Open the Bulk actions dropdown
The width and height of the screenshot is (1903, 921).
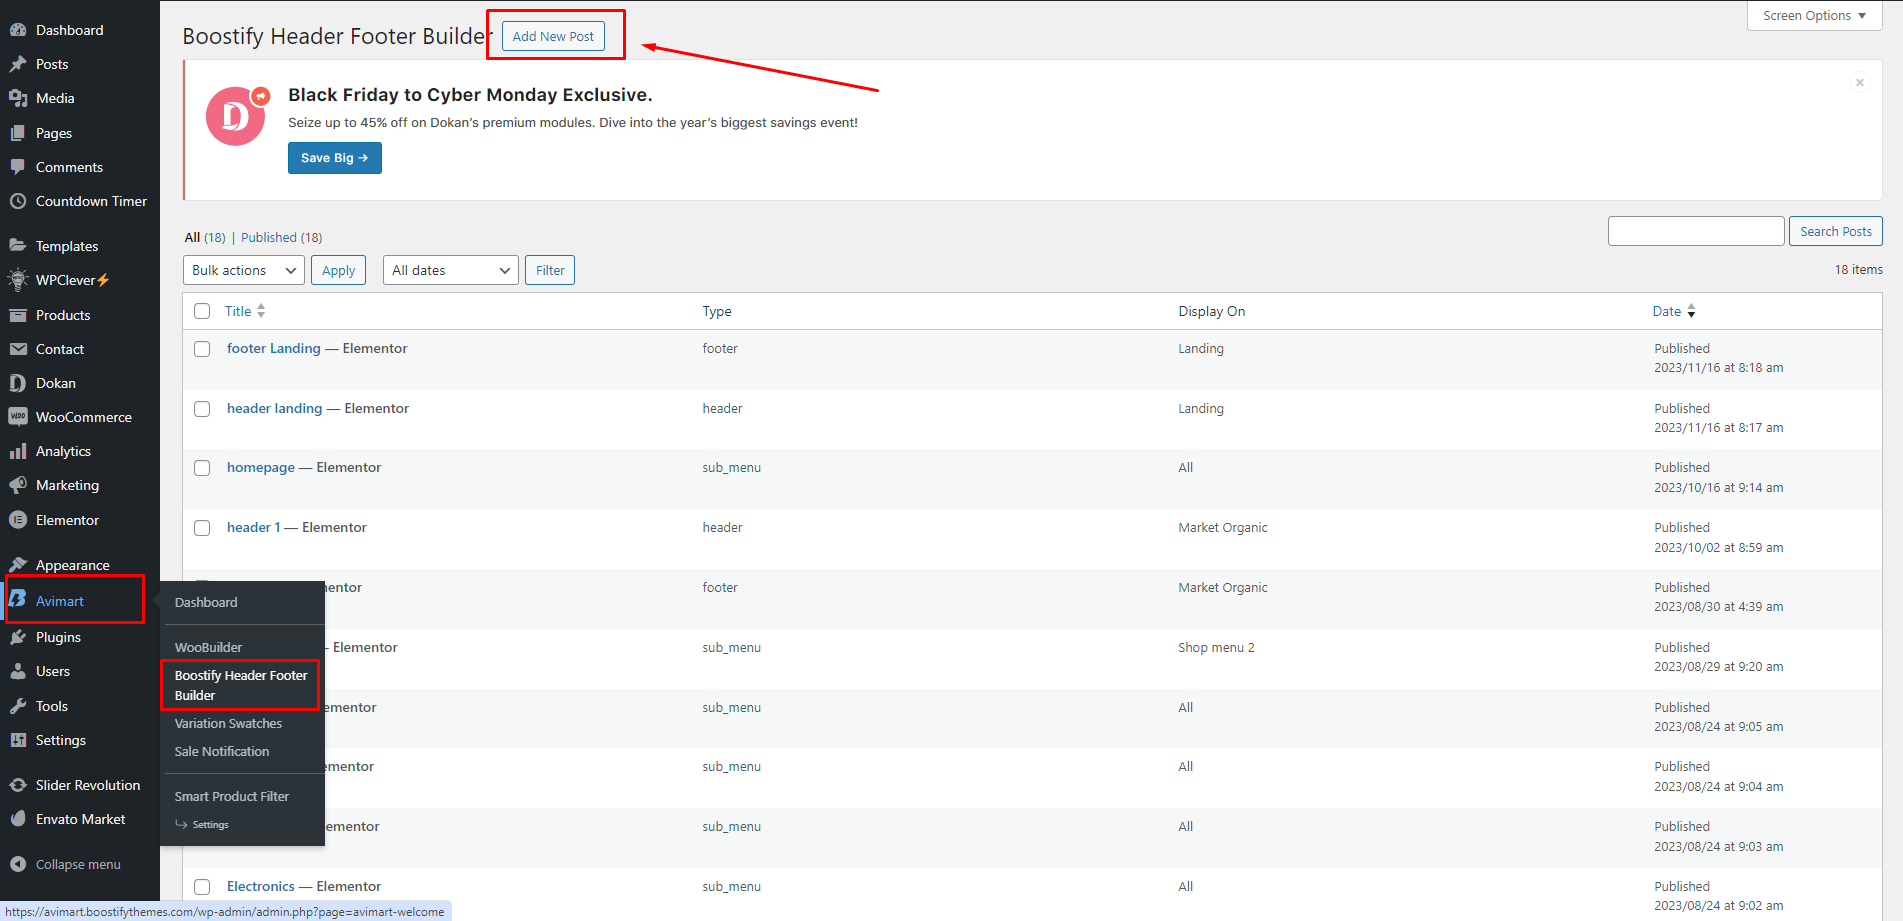click(244, 270)
